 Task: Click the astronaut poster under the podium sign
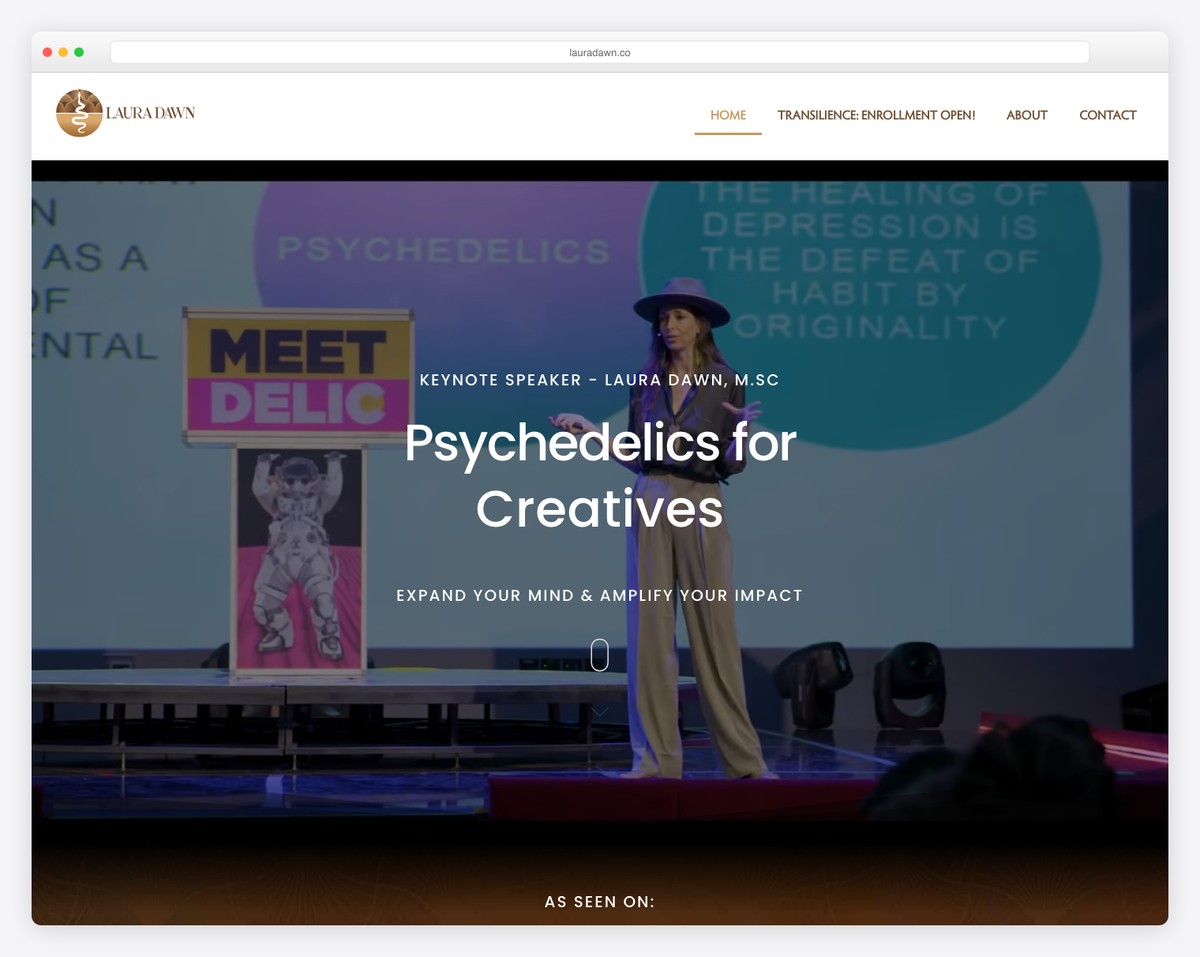[x=299, y=558]
